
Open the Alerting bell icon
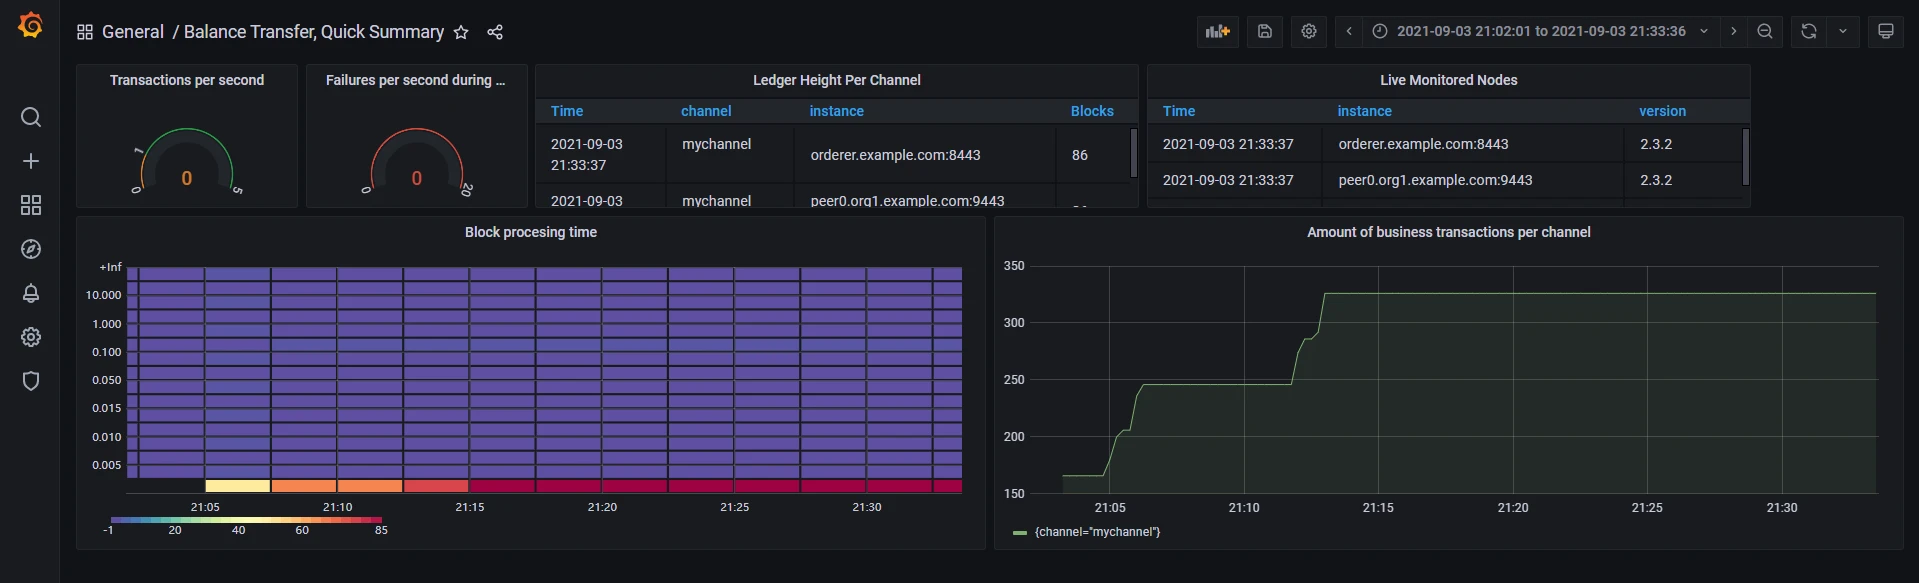click(x=31, y=293)
